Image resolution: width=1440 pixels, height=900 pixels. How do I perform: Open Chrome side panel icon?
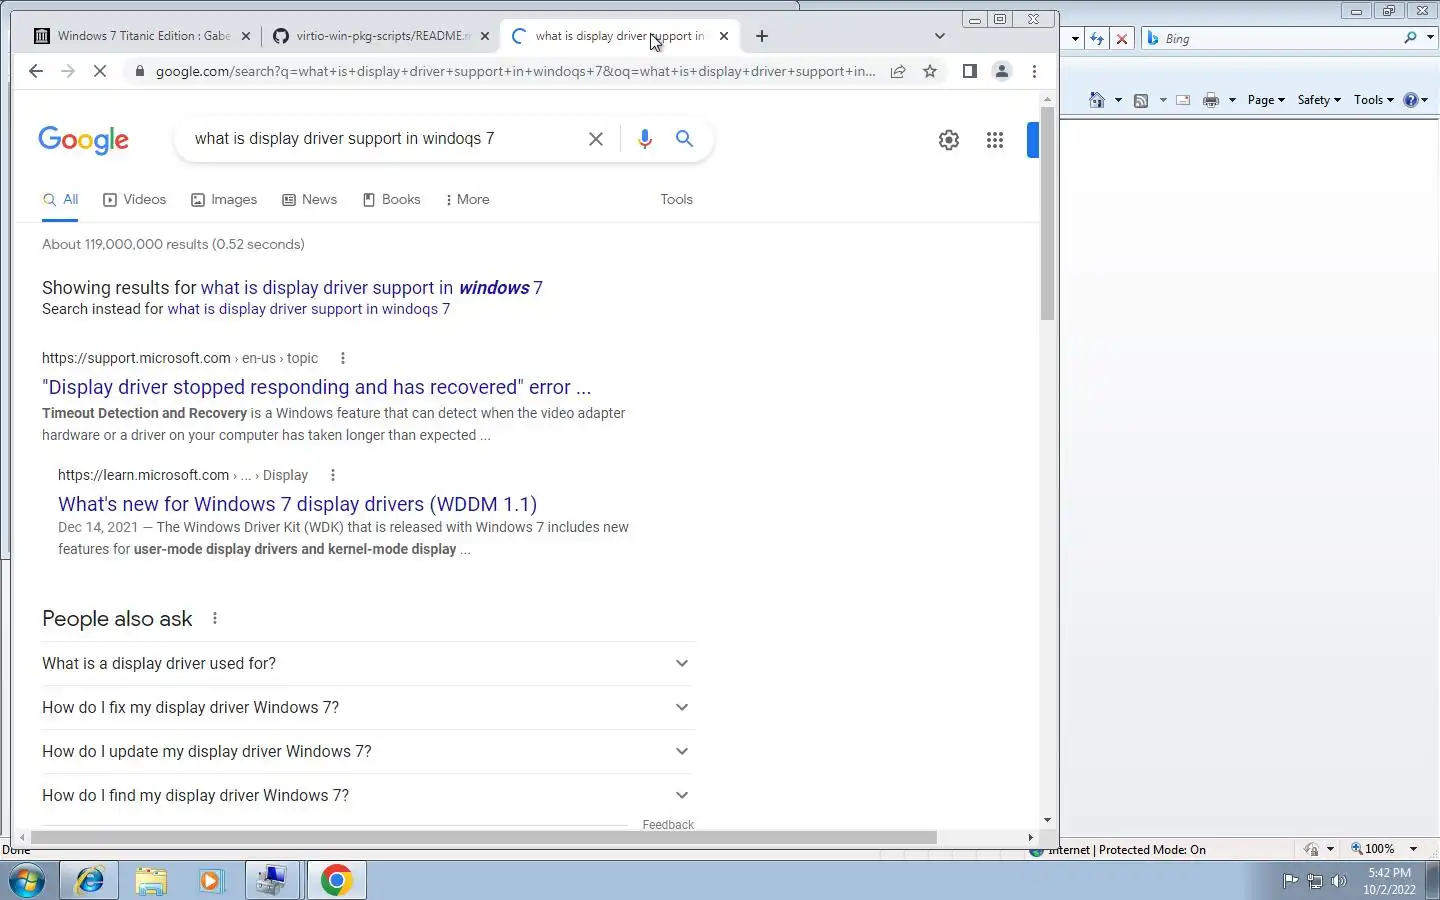pos(969,71)
